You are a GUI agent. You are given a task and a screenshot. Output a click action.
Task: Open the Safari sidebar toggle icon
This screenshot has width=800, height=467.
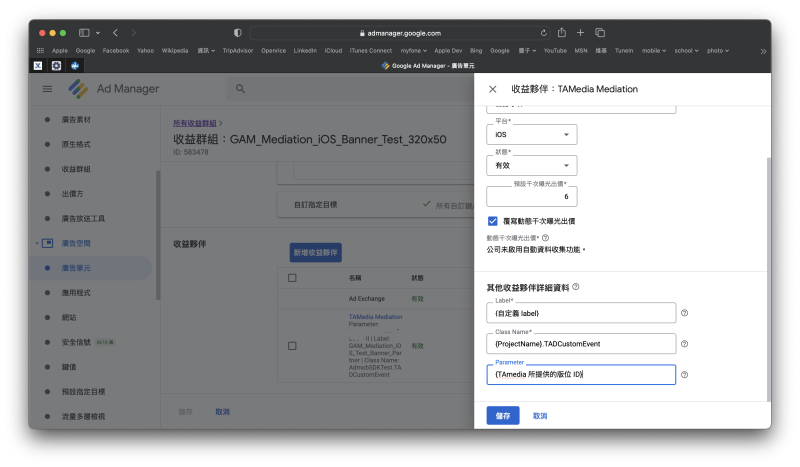(x=84, y=33)
